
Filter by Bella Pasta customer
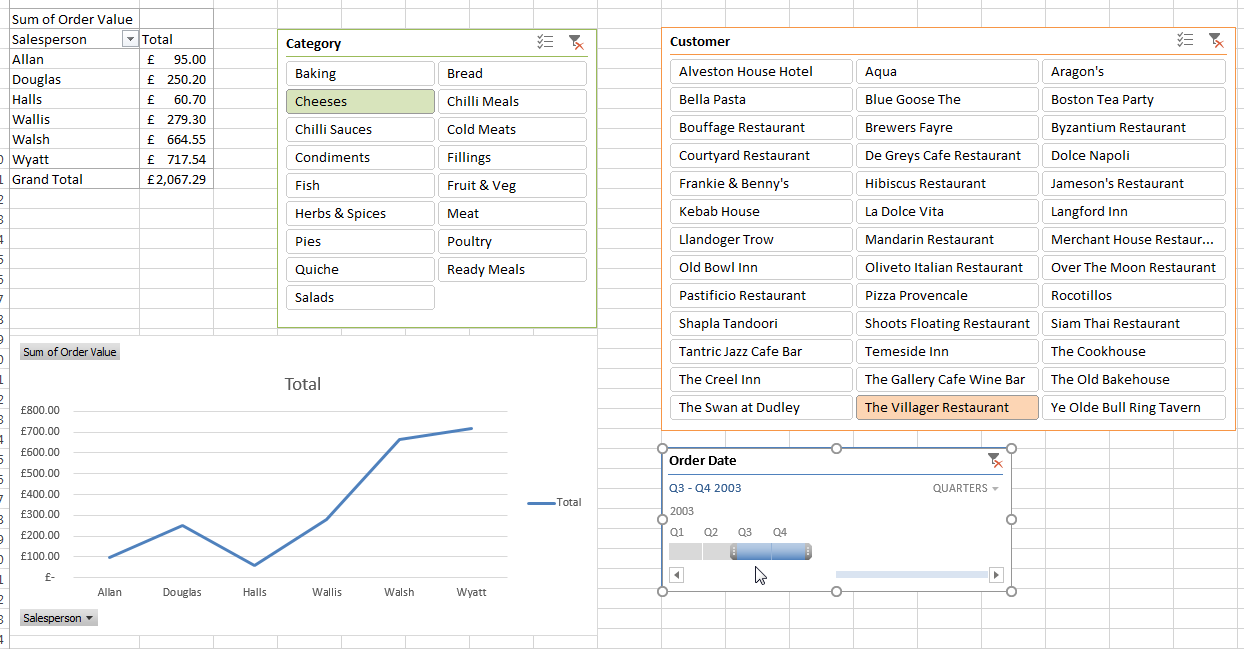(761, 99)
